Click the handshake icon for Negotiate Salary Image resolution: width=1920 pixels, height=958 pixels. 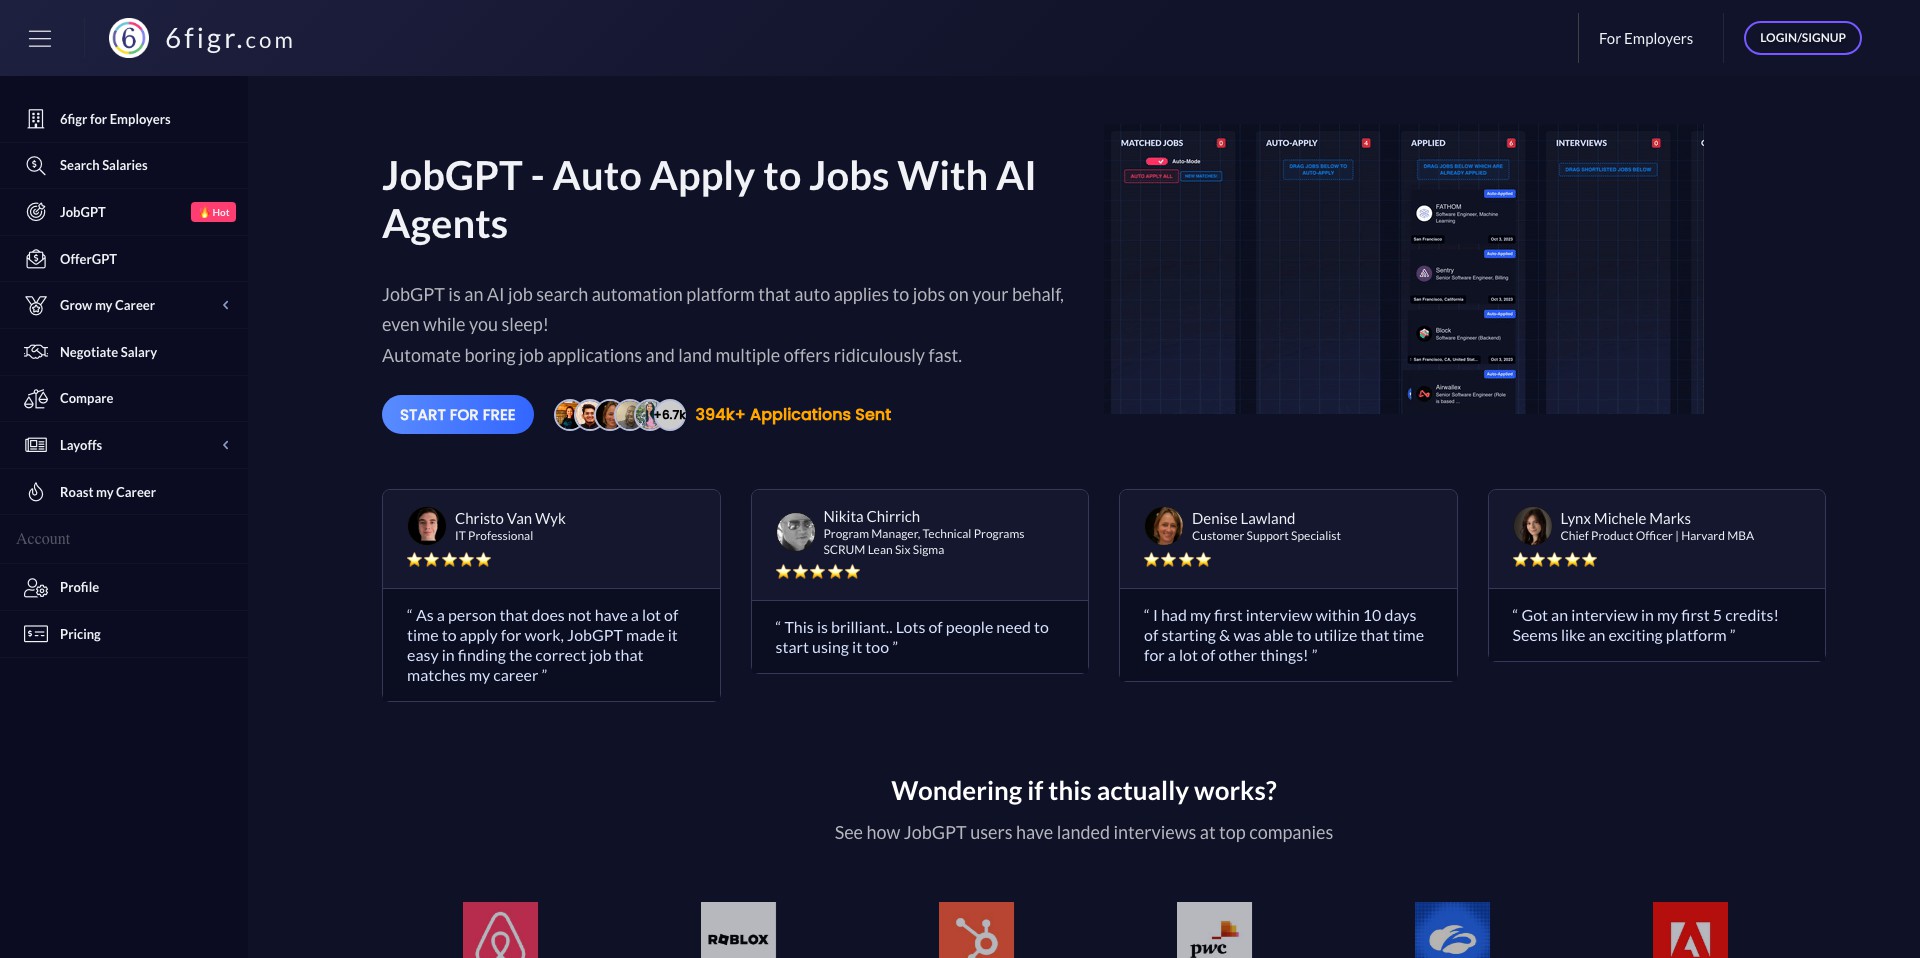(36, 352)
